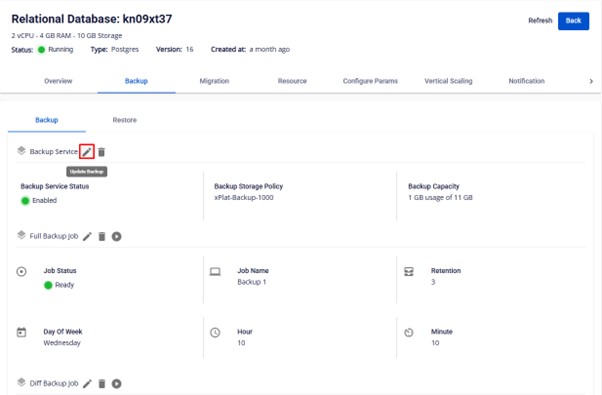Delete the Backup Service using trash icon
Image resolution: width=602 pixels, height=395 pixels.
(x=101, y=152)
